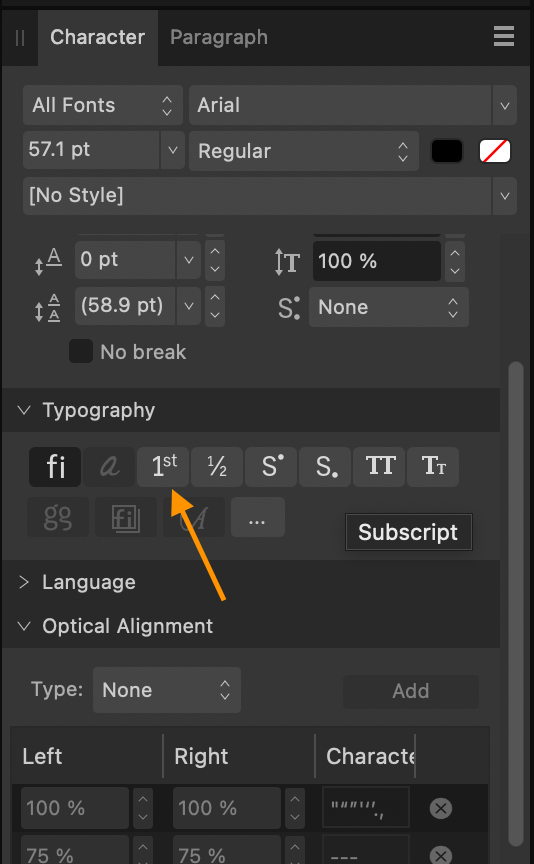
Task: Switch to the Paragraph tab
Action: click(219, 37)
